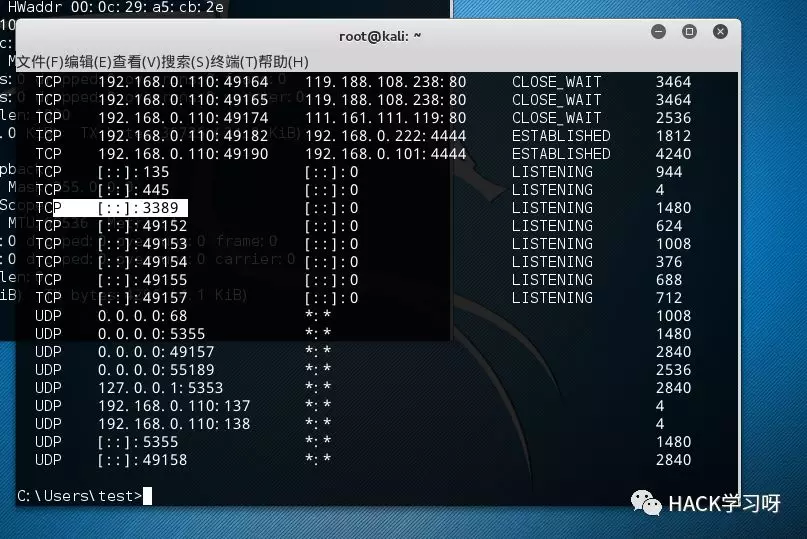This screenshot has height=539, width=807.
Task: Click LISTENING state with PID 944
Action: [x=552, y=172]
